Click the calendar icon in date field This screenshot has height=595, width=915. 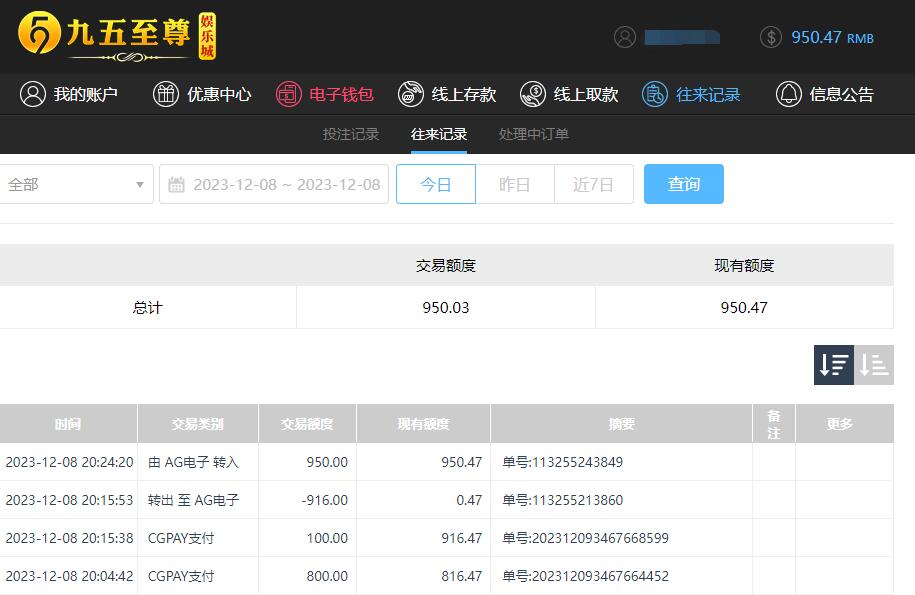[176, 185]
